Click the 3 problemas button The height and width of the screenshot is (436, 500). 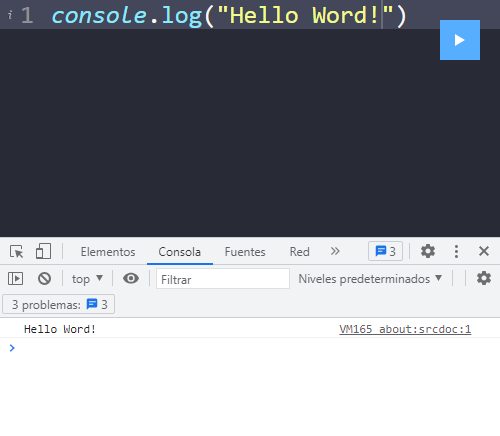pyautogui.click(x=59, y=304)
